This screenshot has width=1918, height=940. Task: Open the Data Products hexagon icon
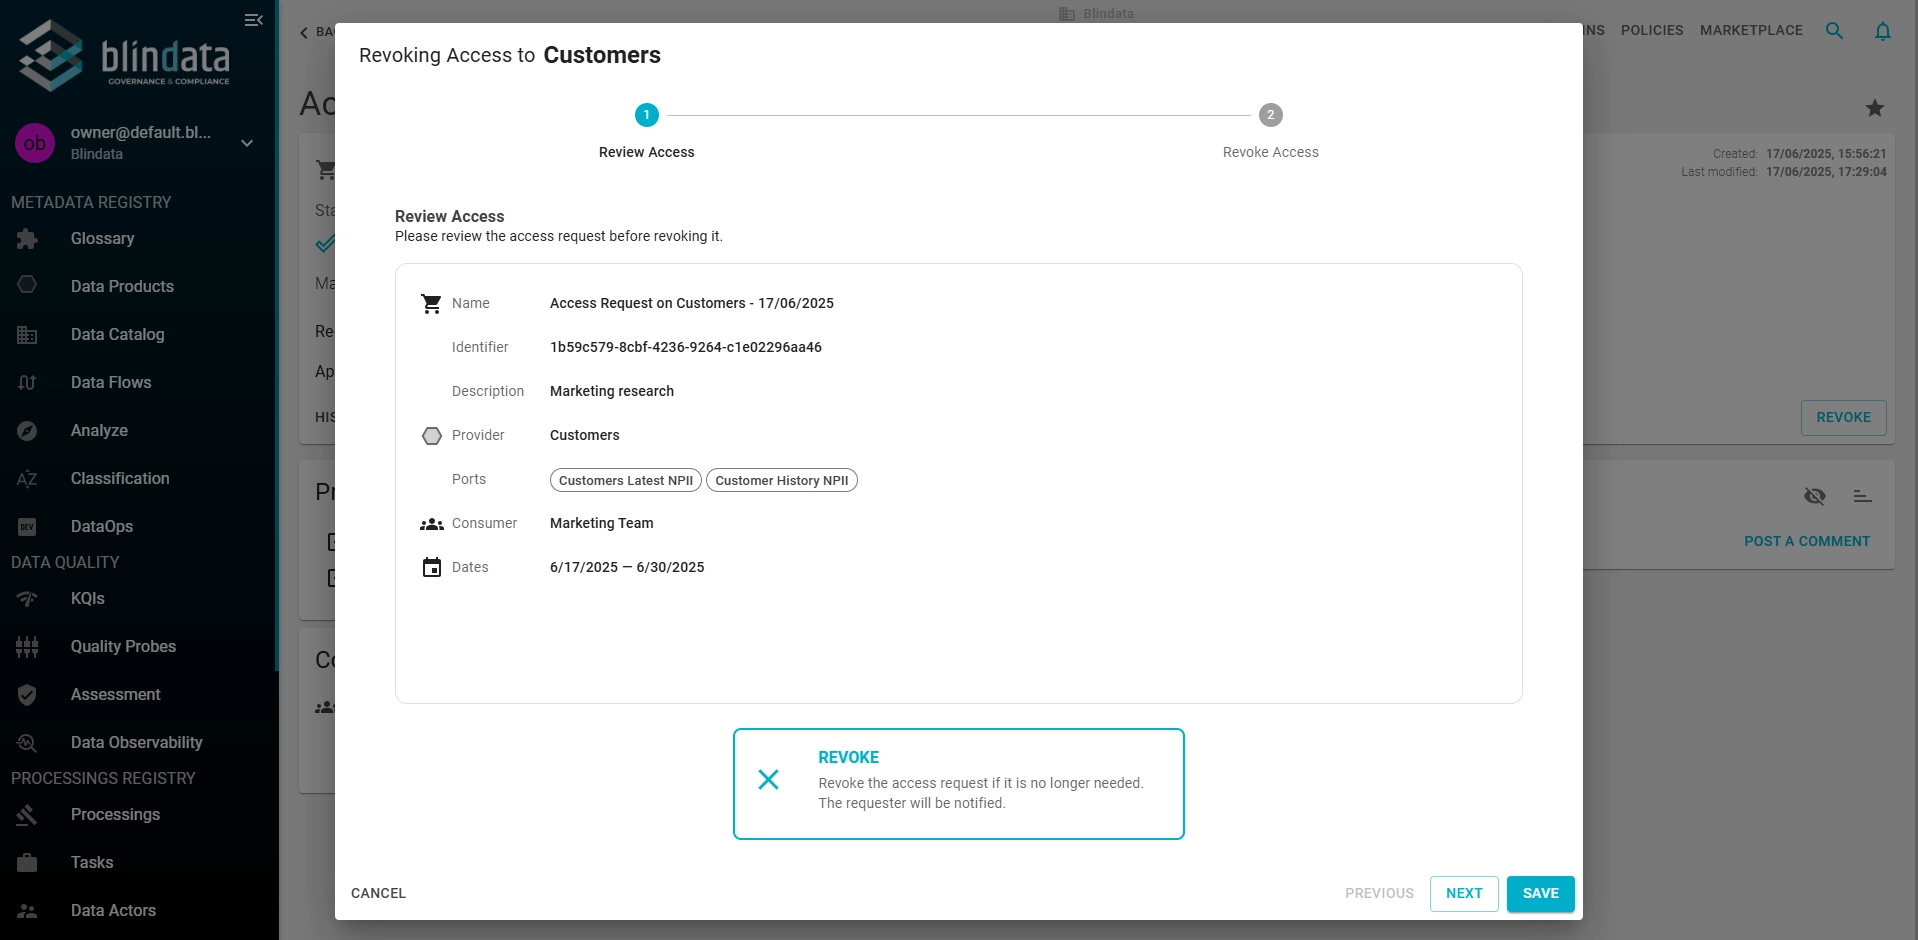[x=27, y=285]
